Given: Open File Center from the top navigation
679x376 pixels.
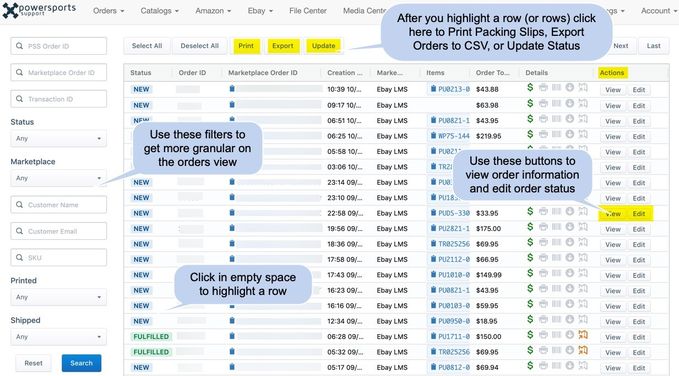Looking at the screenshot, I should pyautogui.click(x=308, y=11).
